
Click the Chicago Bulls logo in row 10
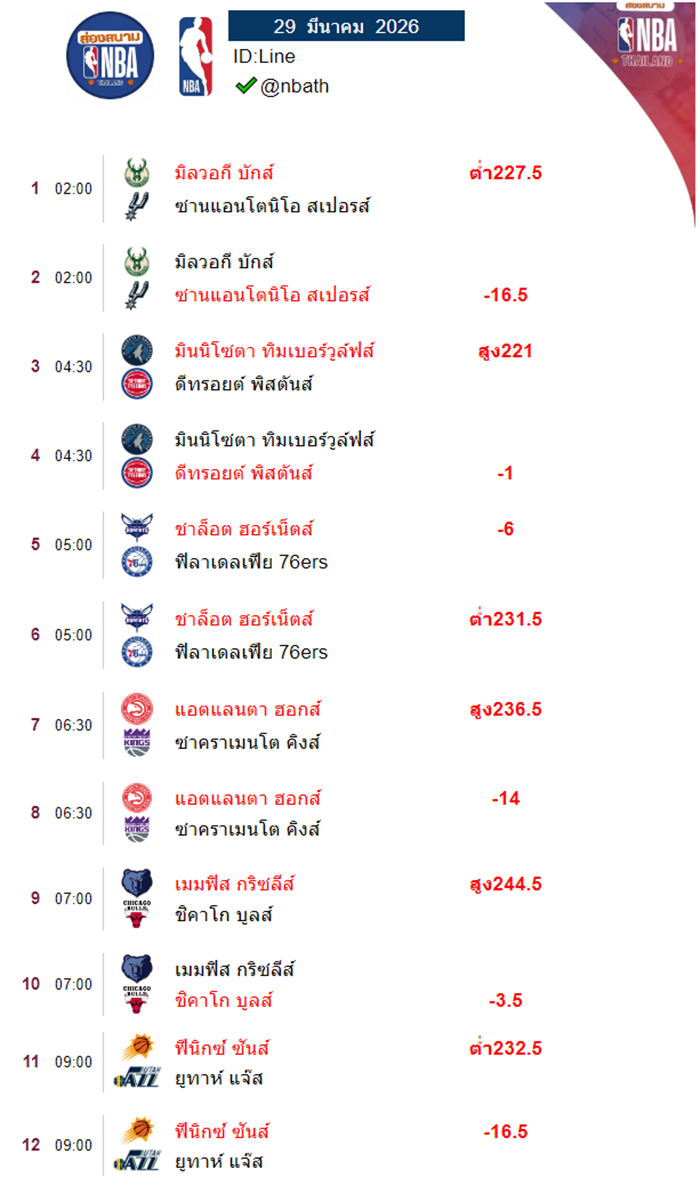tap(136, 1000)
